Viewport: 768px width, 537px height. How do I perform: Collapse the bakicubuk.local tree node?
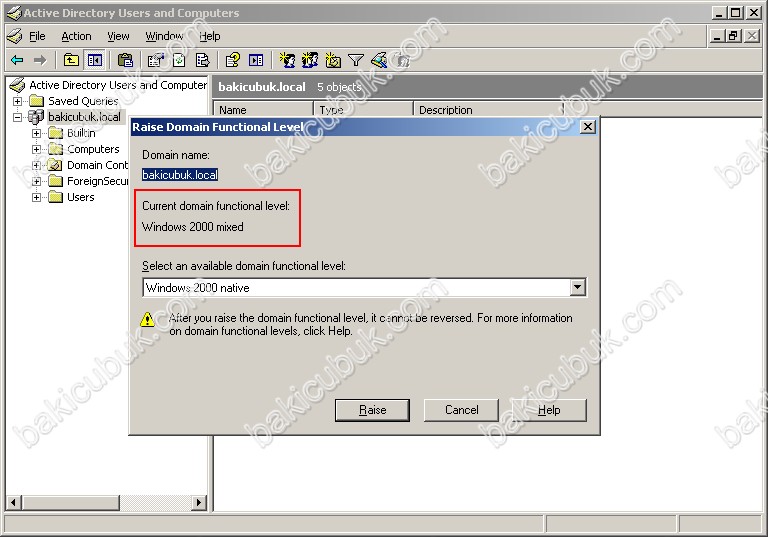point(17,117)
